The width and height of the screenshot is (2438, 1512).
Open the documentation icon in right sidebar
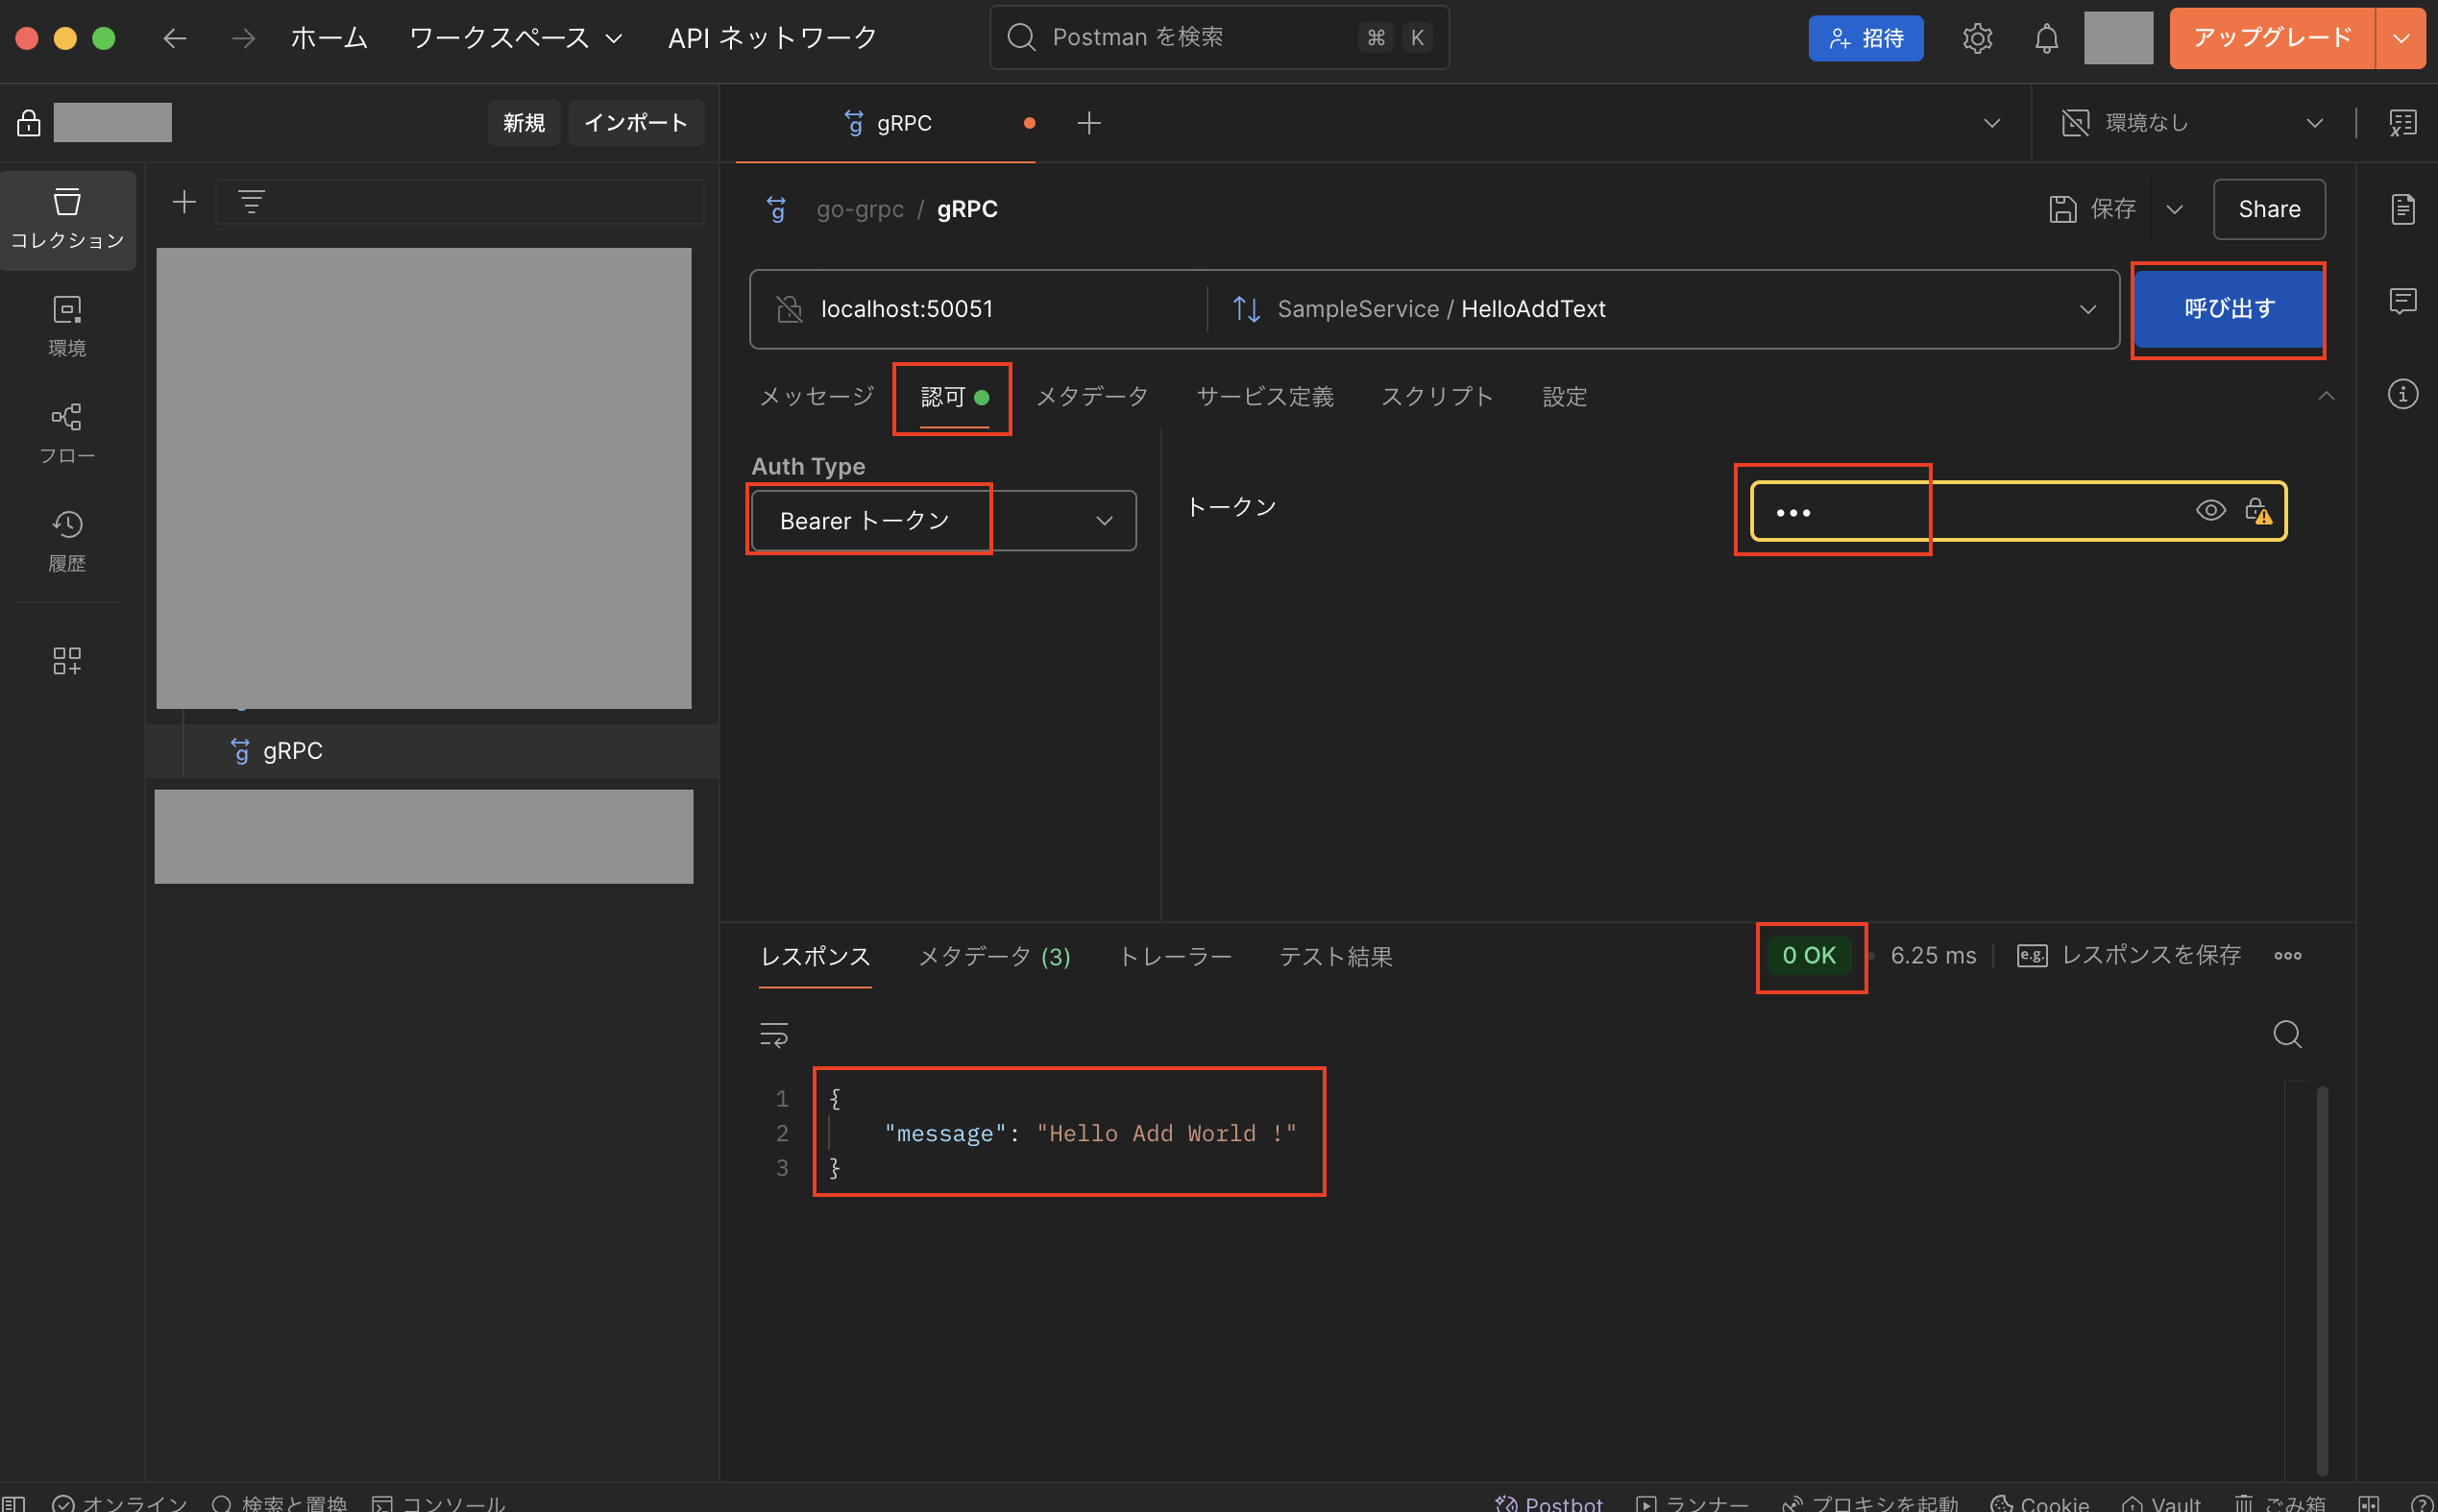[x=2402, y=209]
